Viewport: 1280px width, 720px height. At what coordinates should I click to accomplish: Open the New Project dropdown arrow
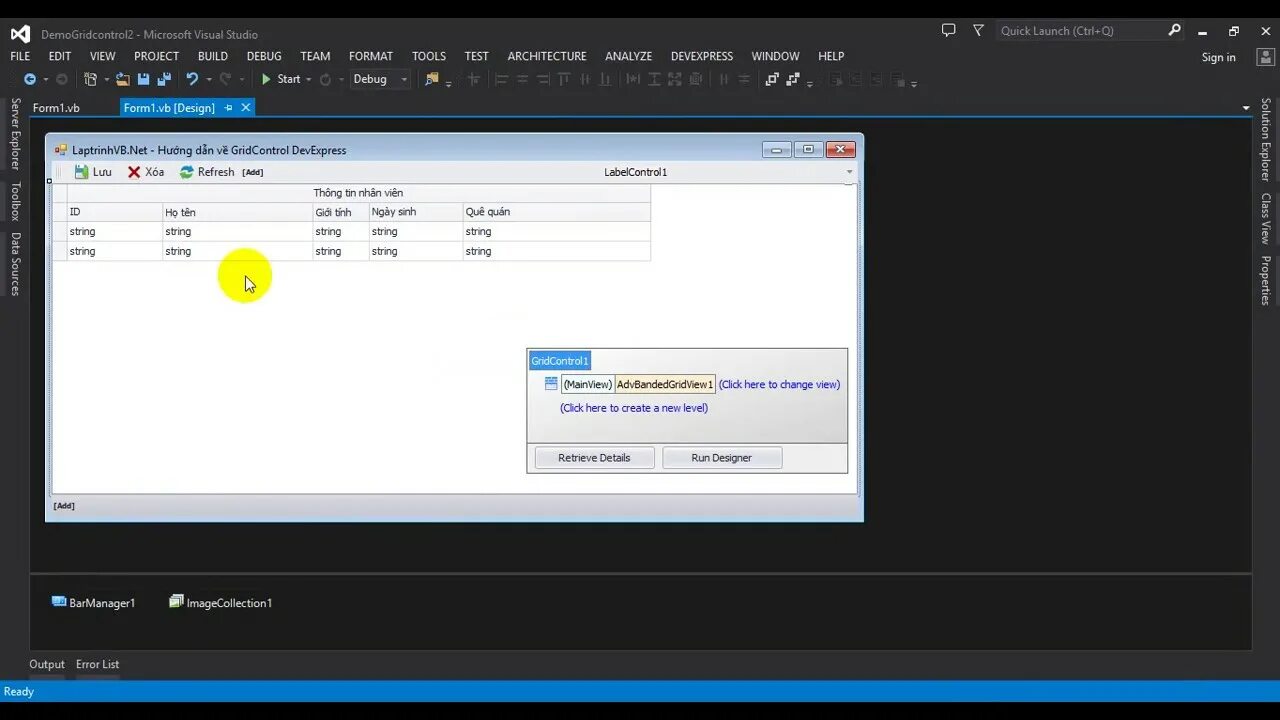pyautogui.click(x=106, y=80)
